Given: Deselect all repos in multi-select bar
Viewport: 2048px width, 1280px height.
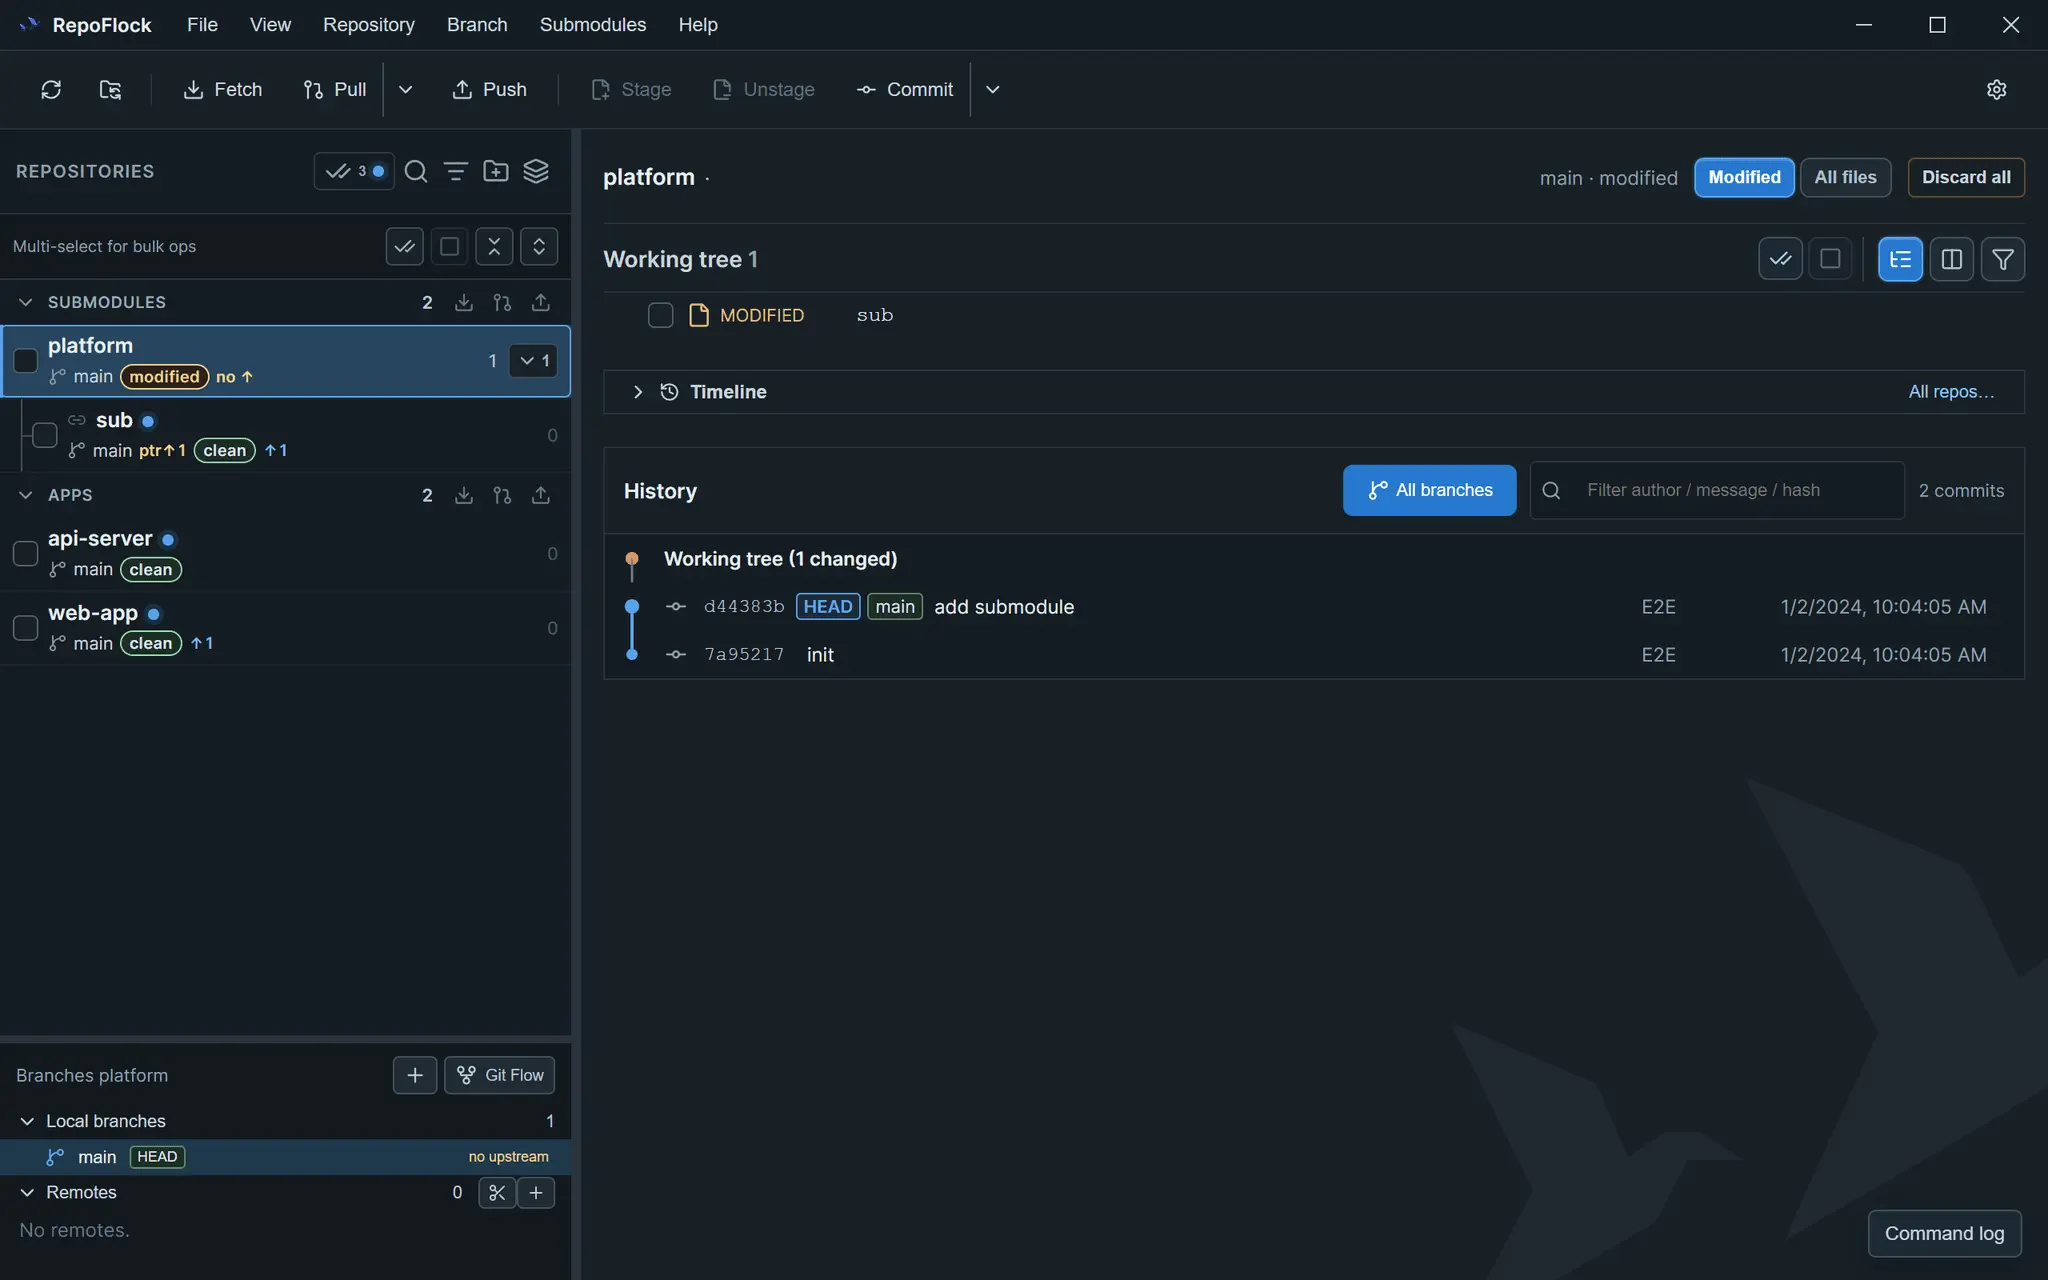Looking at the screenshot, I should tap(449, 246).
